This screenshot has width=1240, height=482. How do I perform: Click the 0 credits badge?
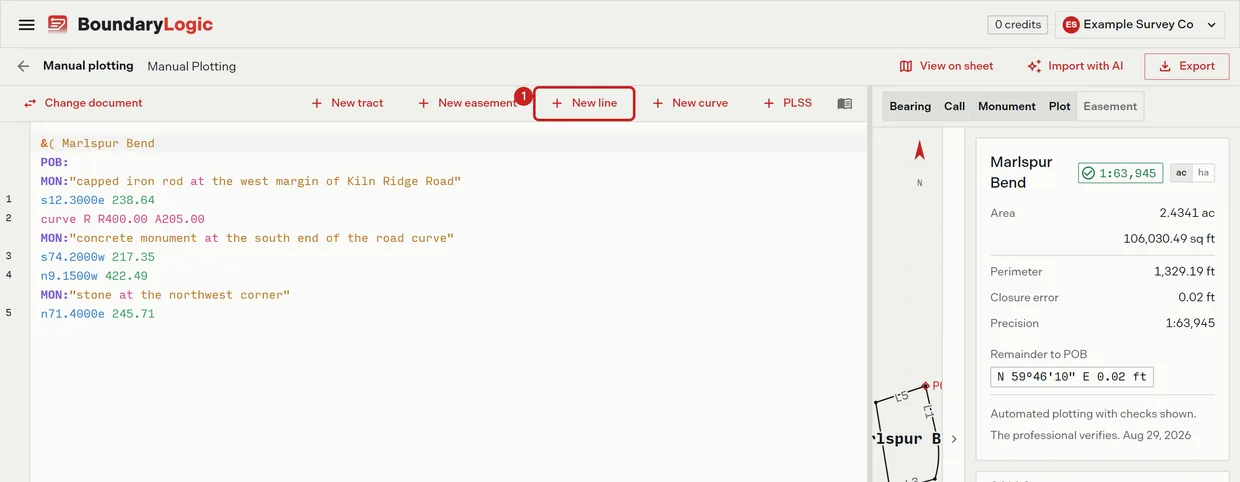1018,25
